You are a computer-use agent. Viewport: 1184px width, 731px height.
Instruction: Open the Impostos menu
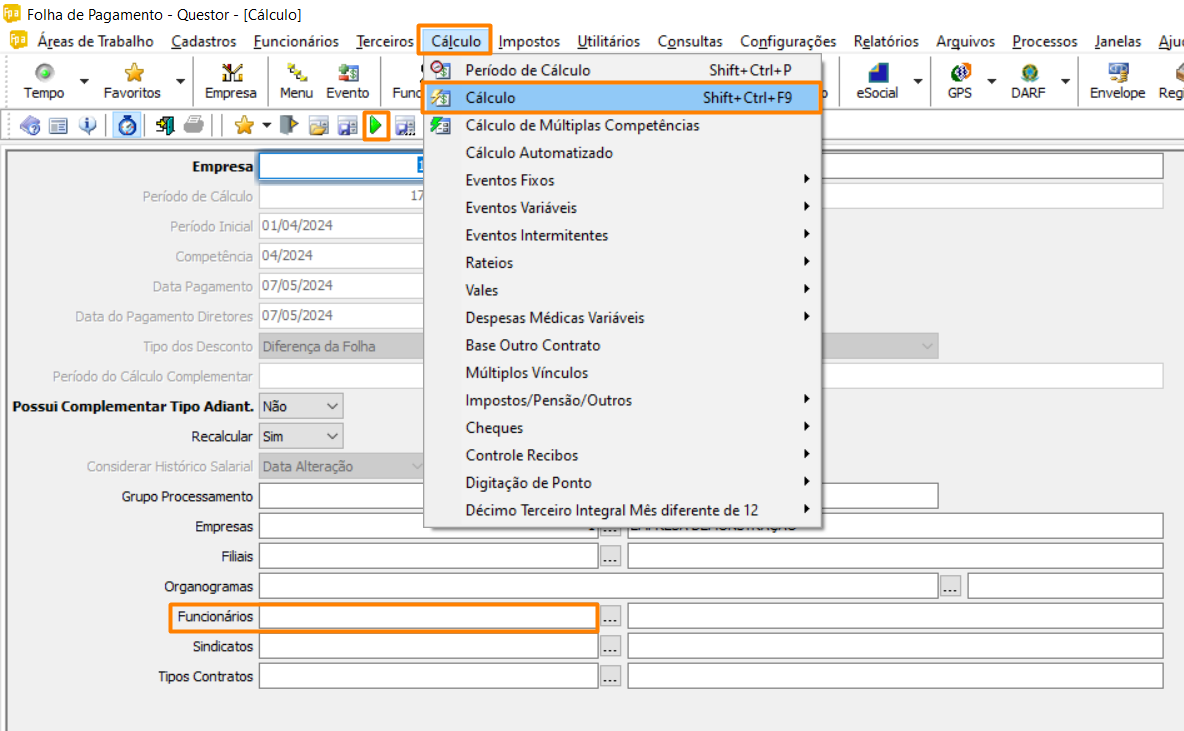(x=529, y=41)
